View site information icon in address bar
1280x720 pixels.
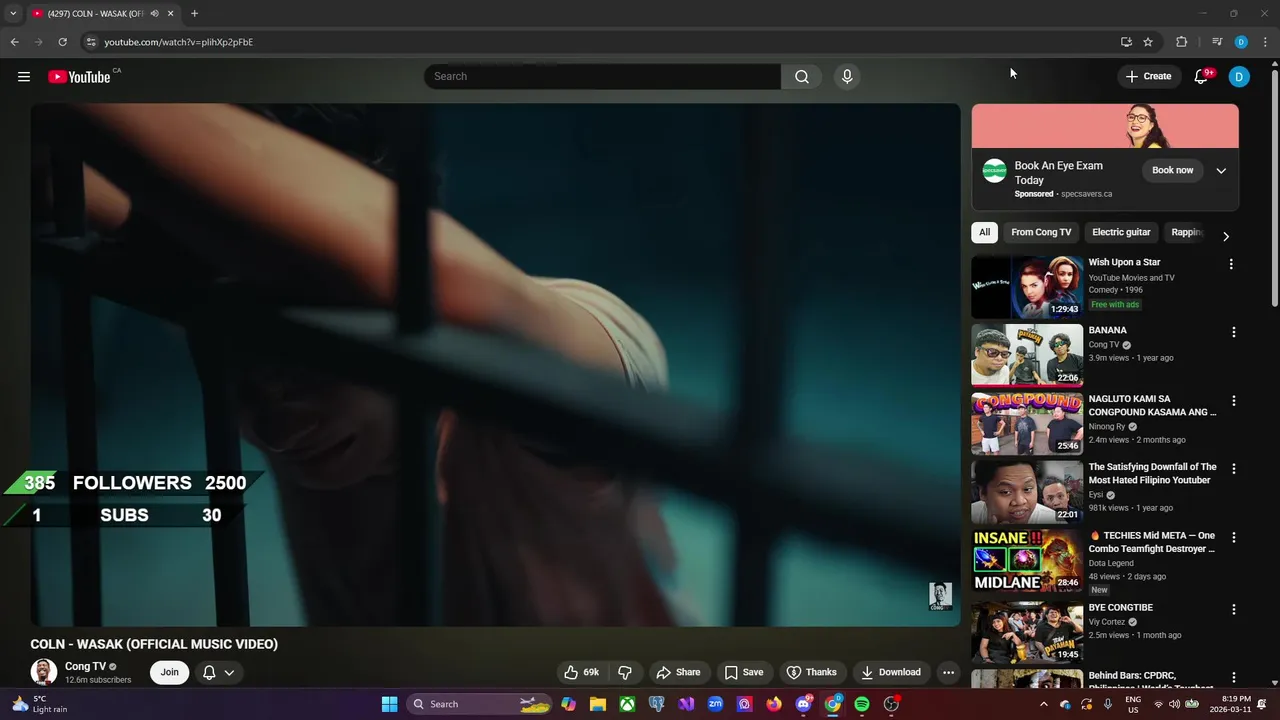[91, 42]
